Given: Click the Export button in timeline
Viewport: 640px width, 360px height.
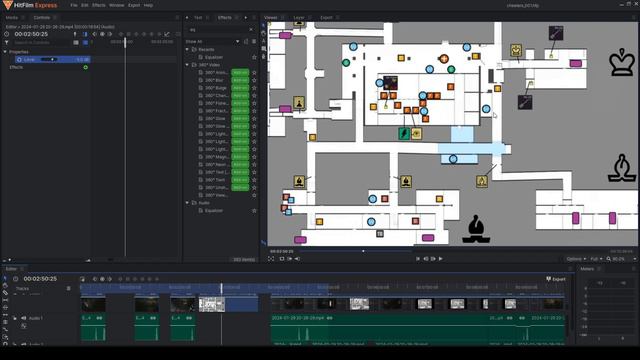Looking at the screenshot, I should (x=556, y=279).
